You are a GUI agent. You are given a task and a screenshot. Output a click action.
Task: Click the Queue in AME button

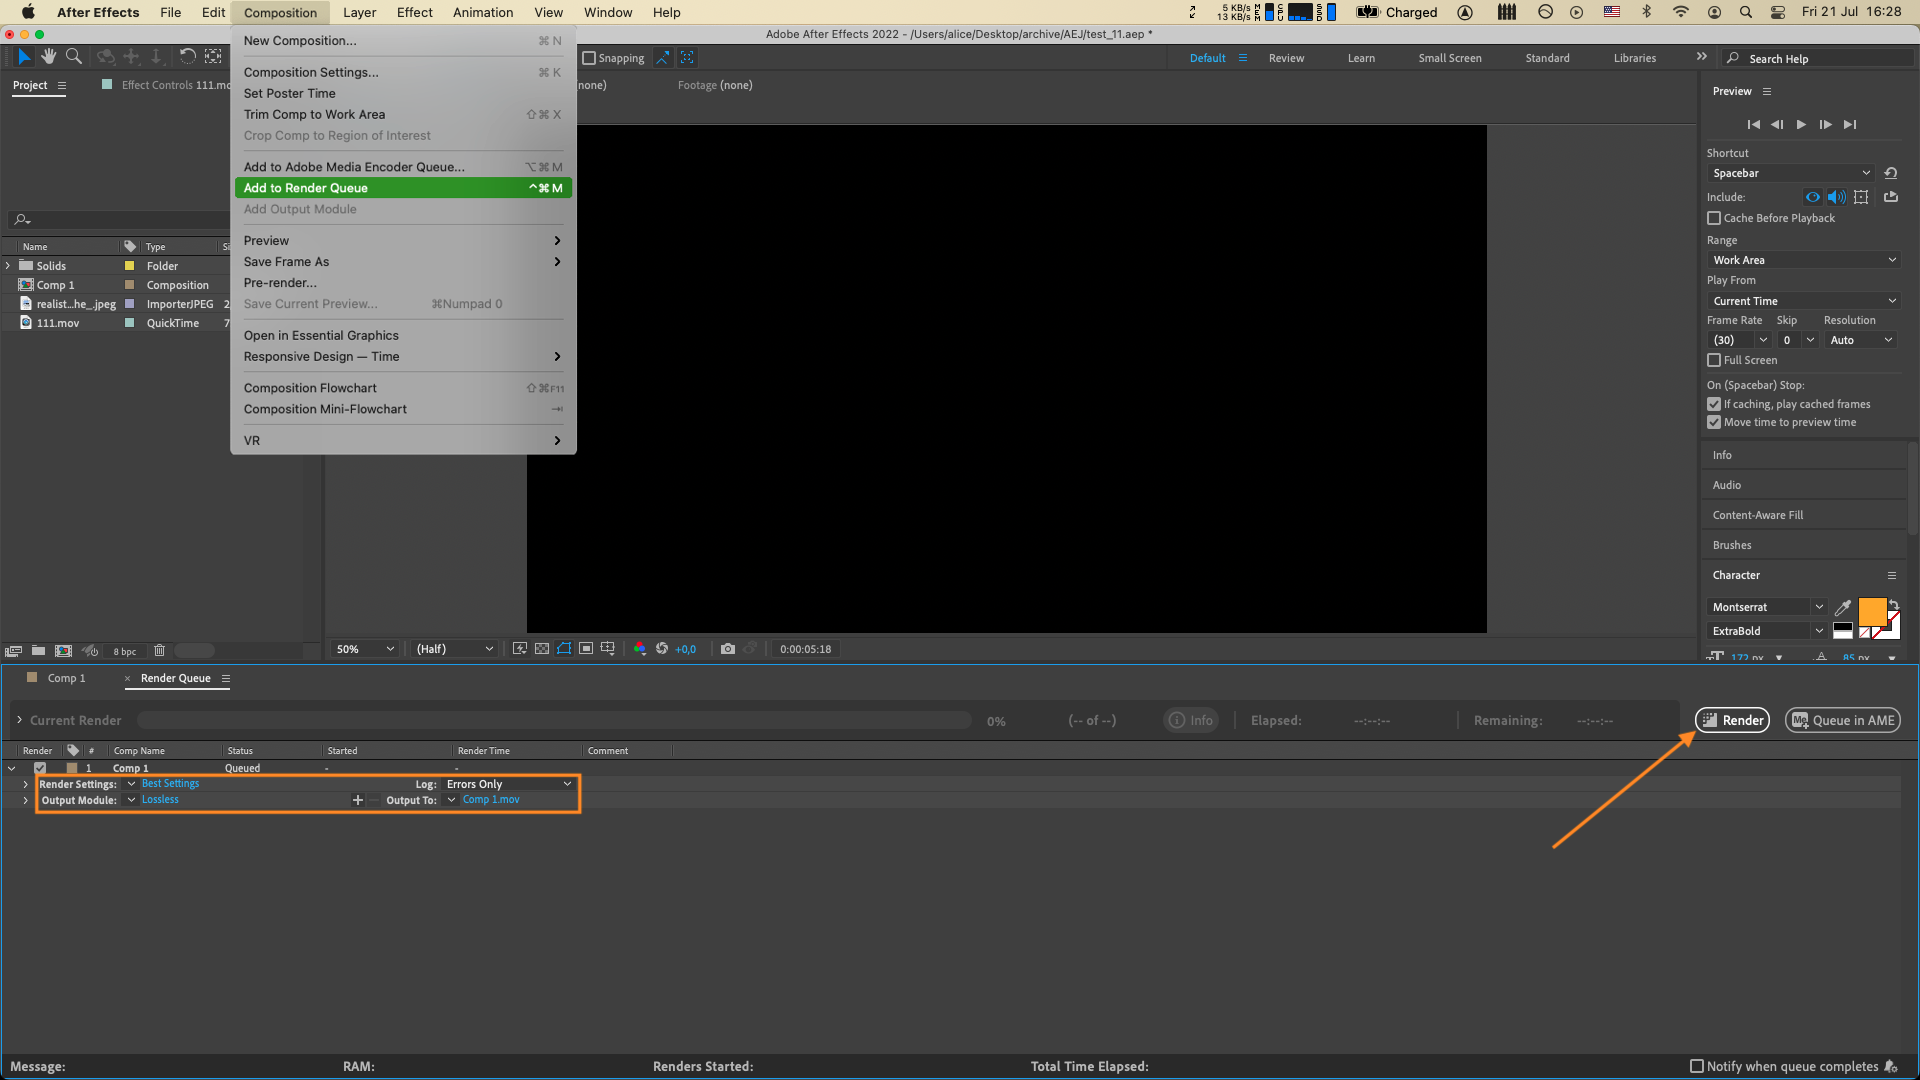tap(1844, 720)
